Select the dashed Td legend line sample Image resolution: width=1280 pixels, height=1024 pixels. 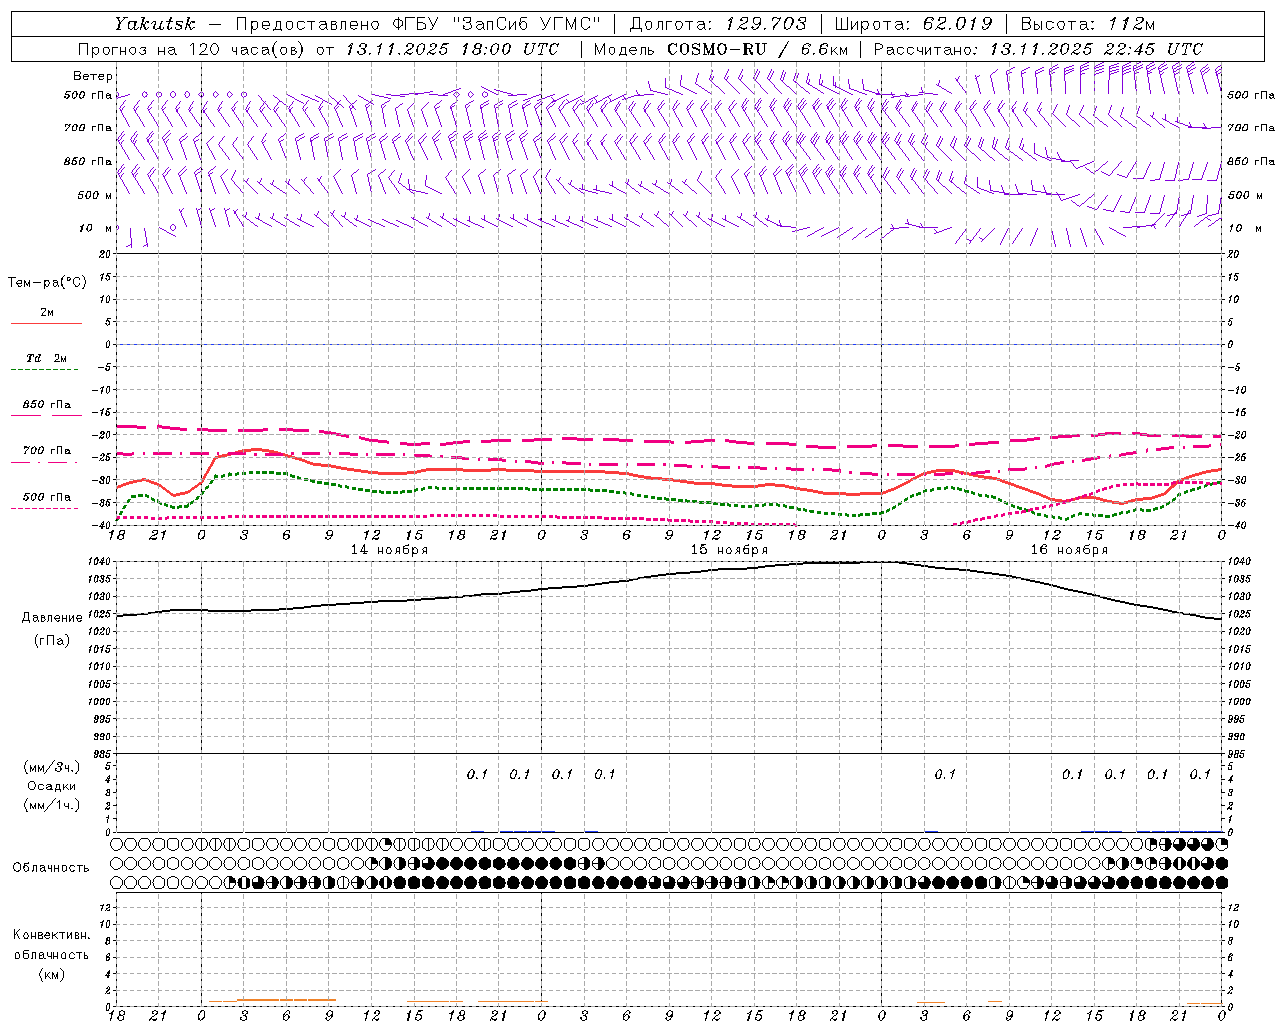pos(44,370)
